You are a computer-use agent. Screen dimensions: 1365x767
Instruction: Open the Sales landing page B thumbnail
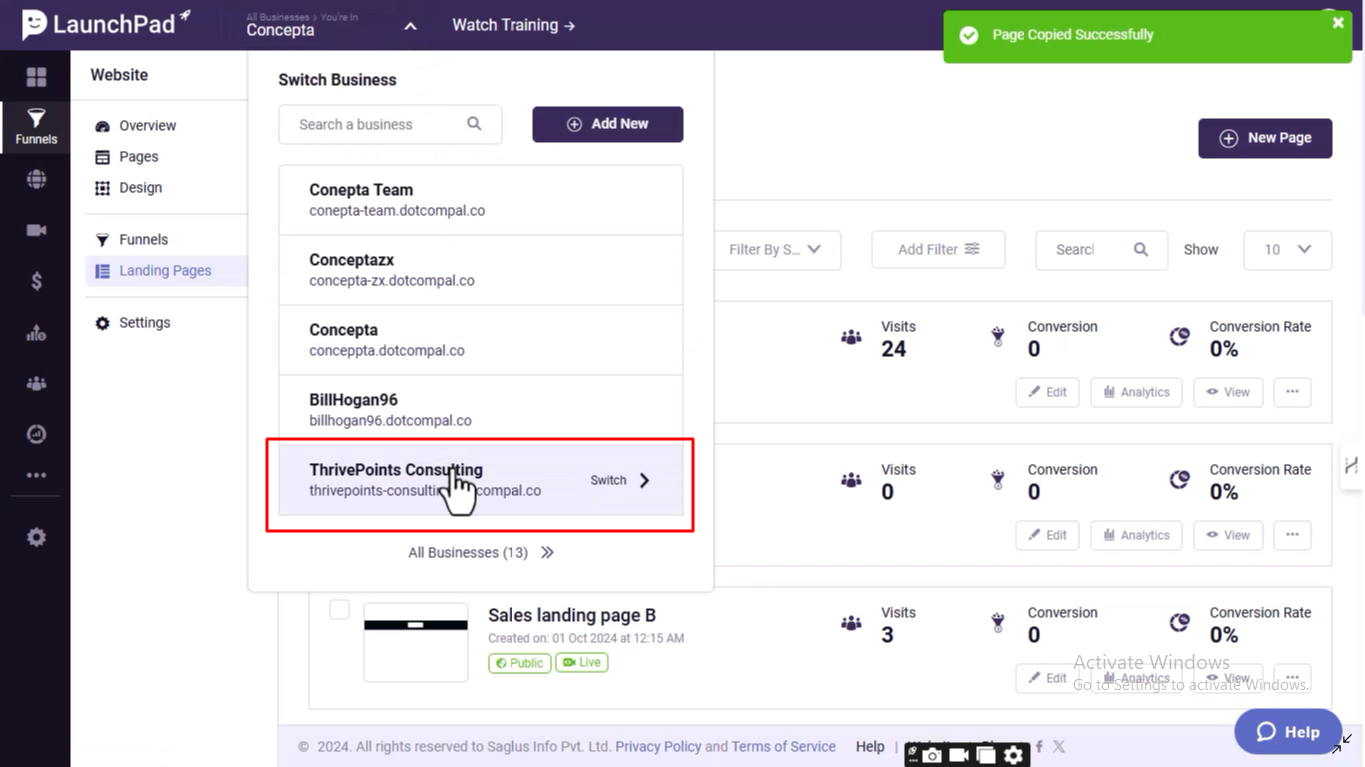(416, 642)
